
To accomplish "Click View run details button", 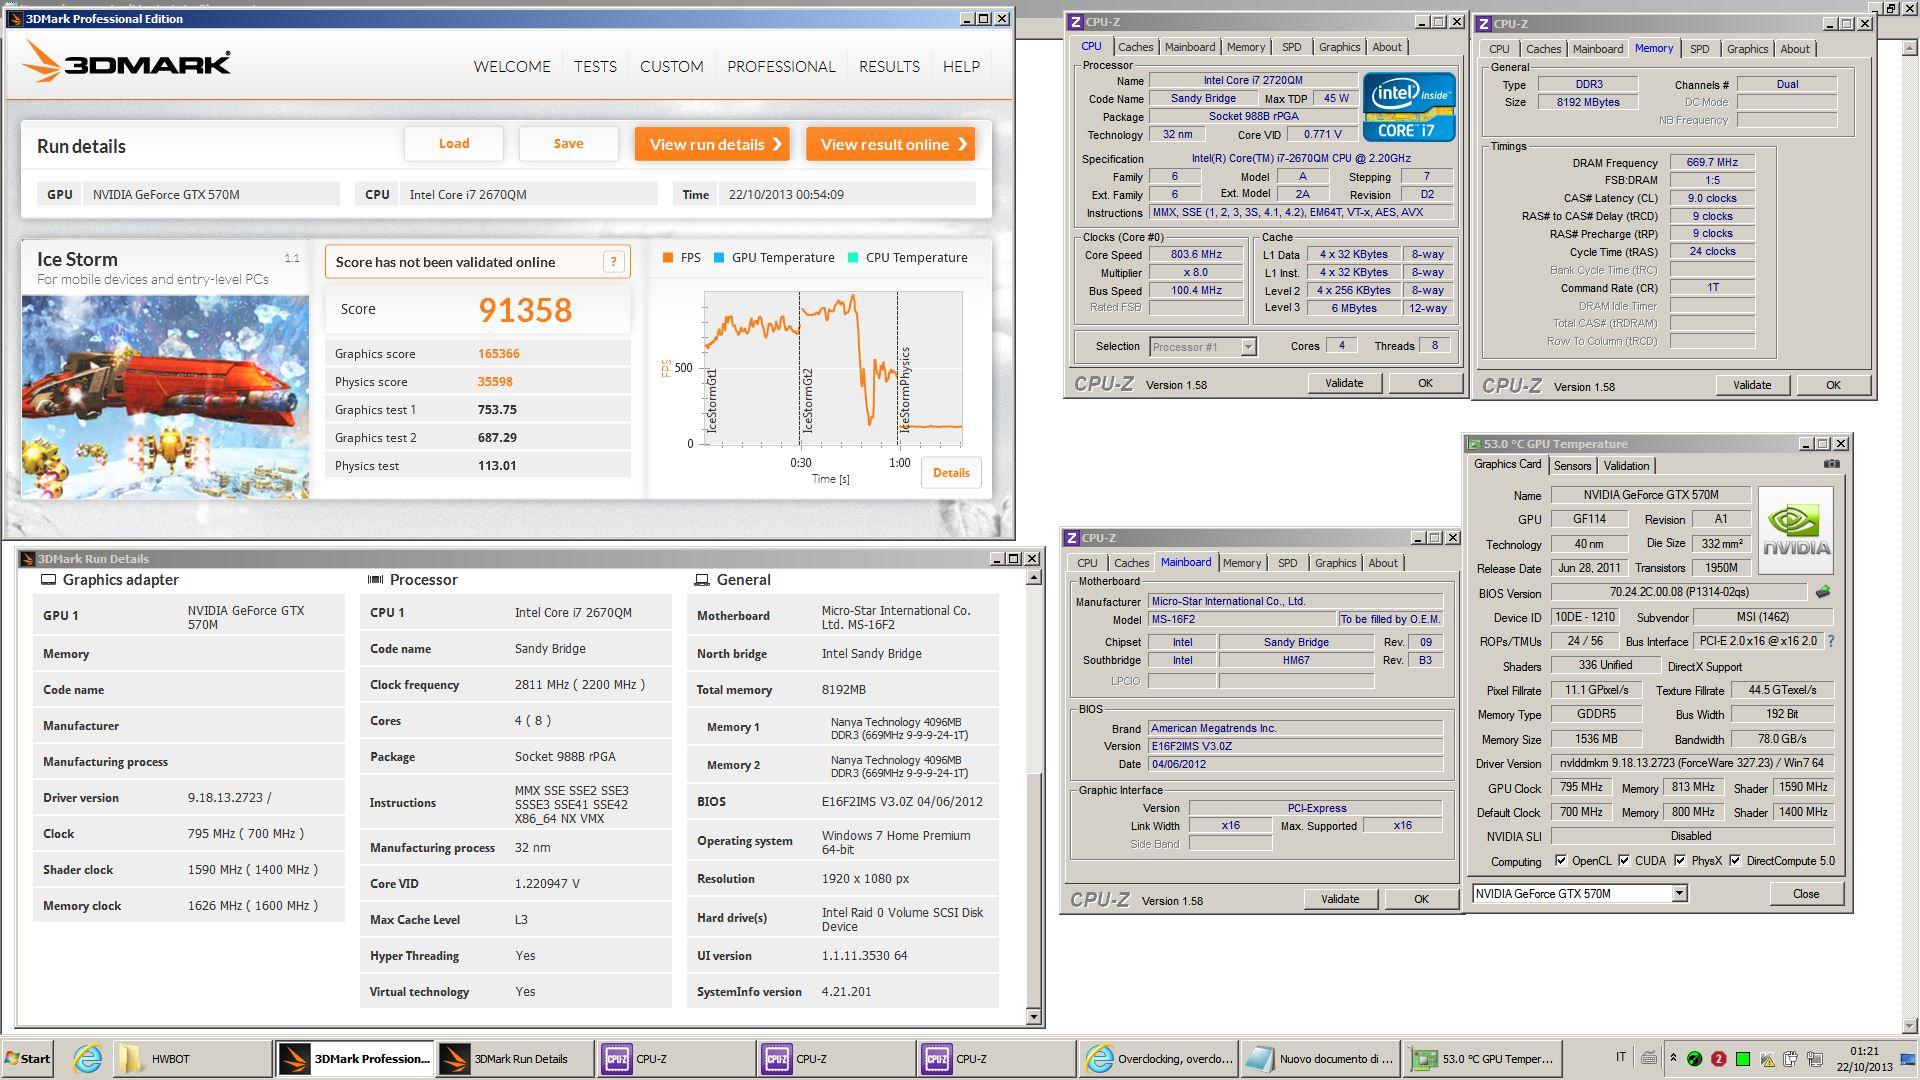I will (x=712, y=144).
